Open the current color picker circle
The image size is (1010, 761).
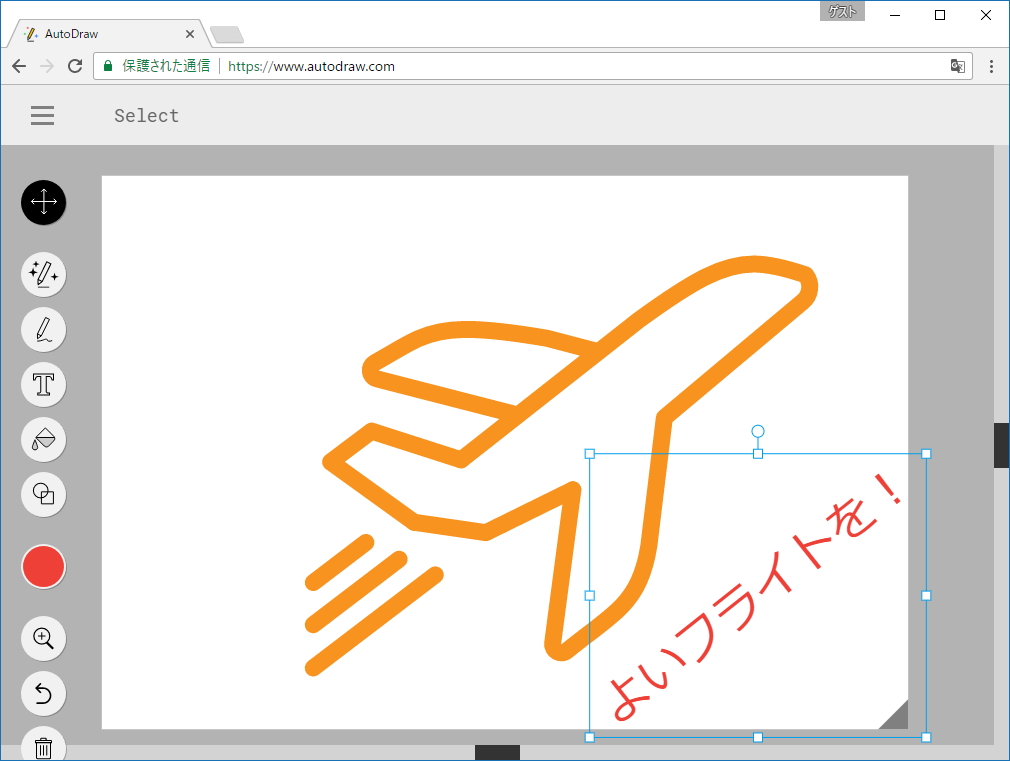43,566
